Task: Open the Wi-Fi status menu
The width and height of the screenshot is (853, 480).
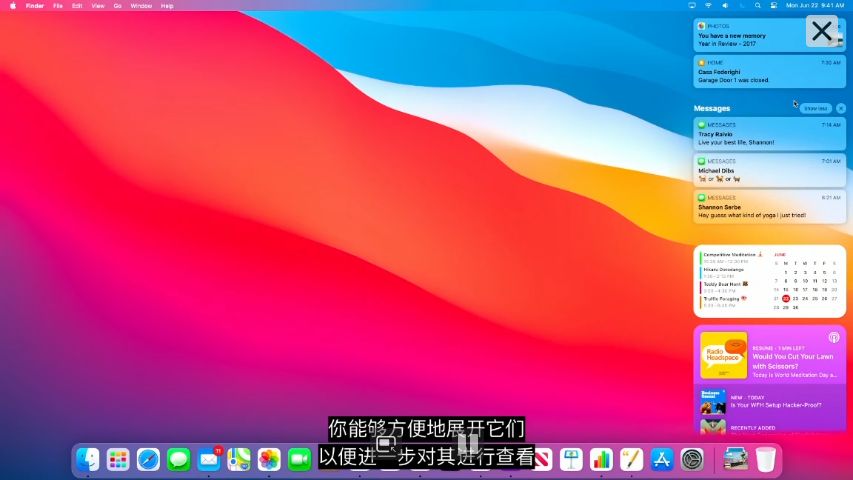Action: point(708,5)
